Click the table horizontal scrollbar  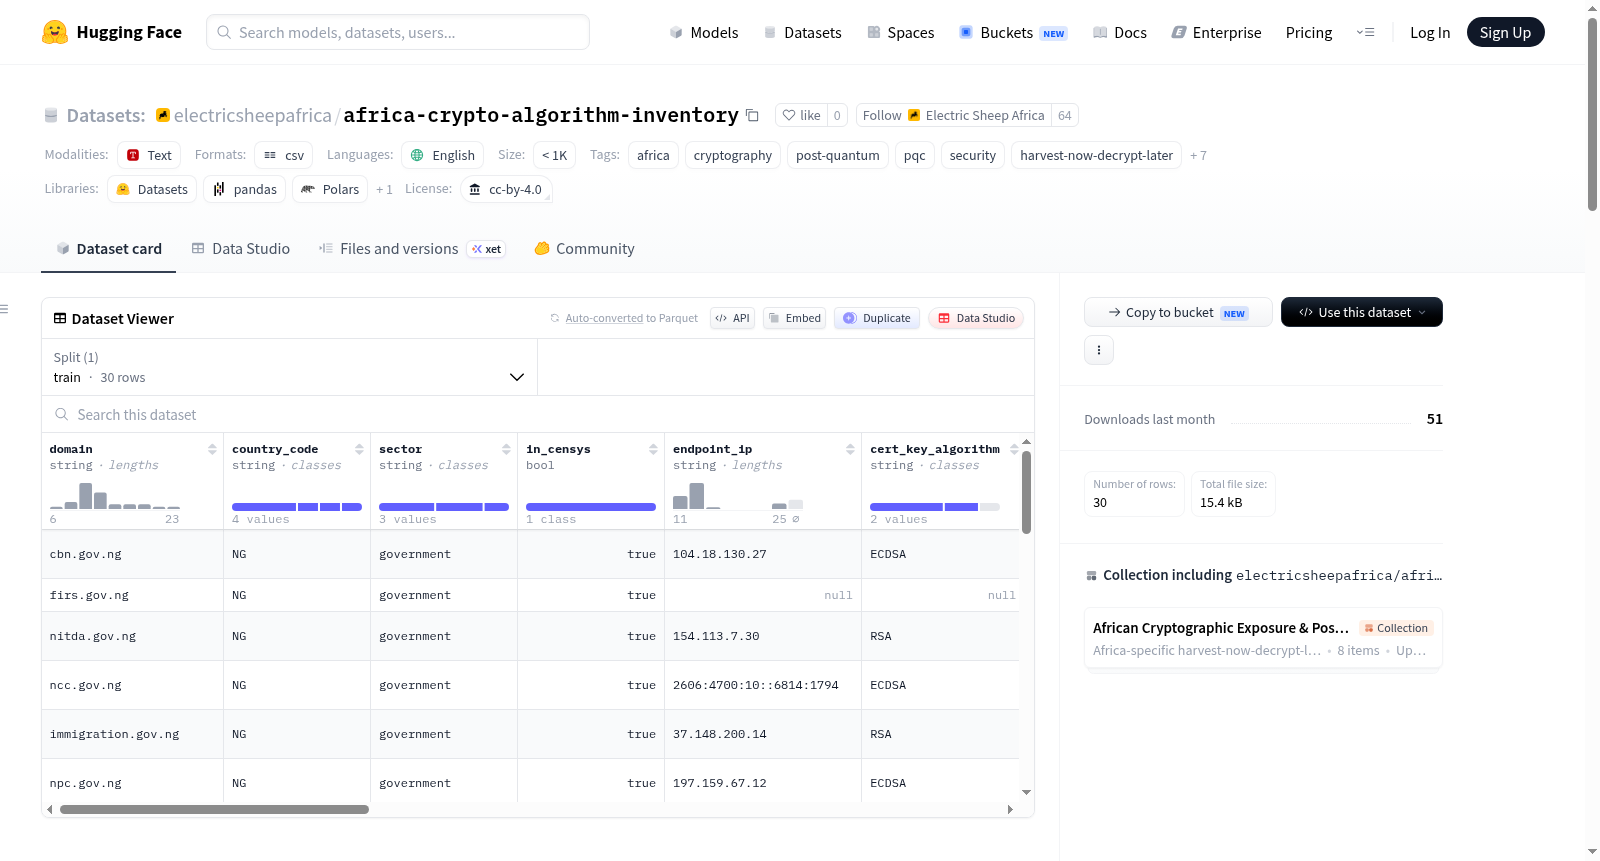point(214,809)
